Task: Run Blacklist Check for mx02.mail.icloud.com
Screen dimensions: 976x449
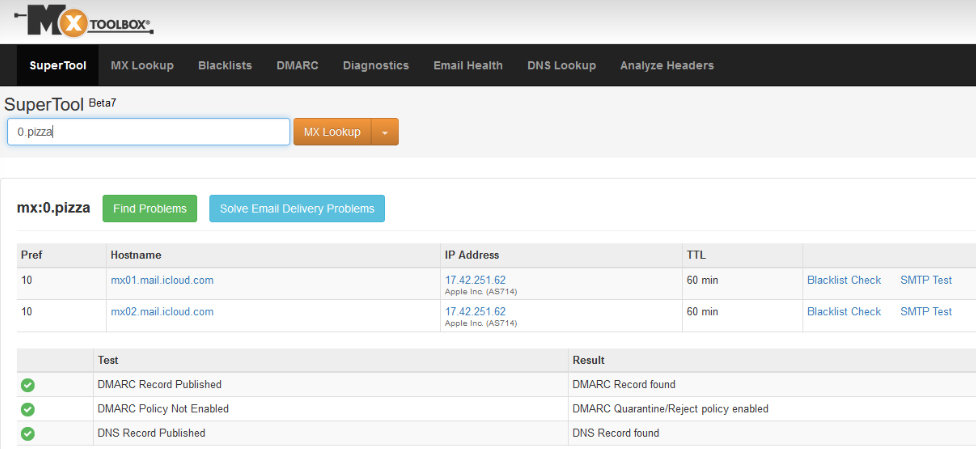Action: click(x=844, y=311)
